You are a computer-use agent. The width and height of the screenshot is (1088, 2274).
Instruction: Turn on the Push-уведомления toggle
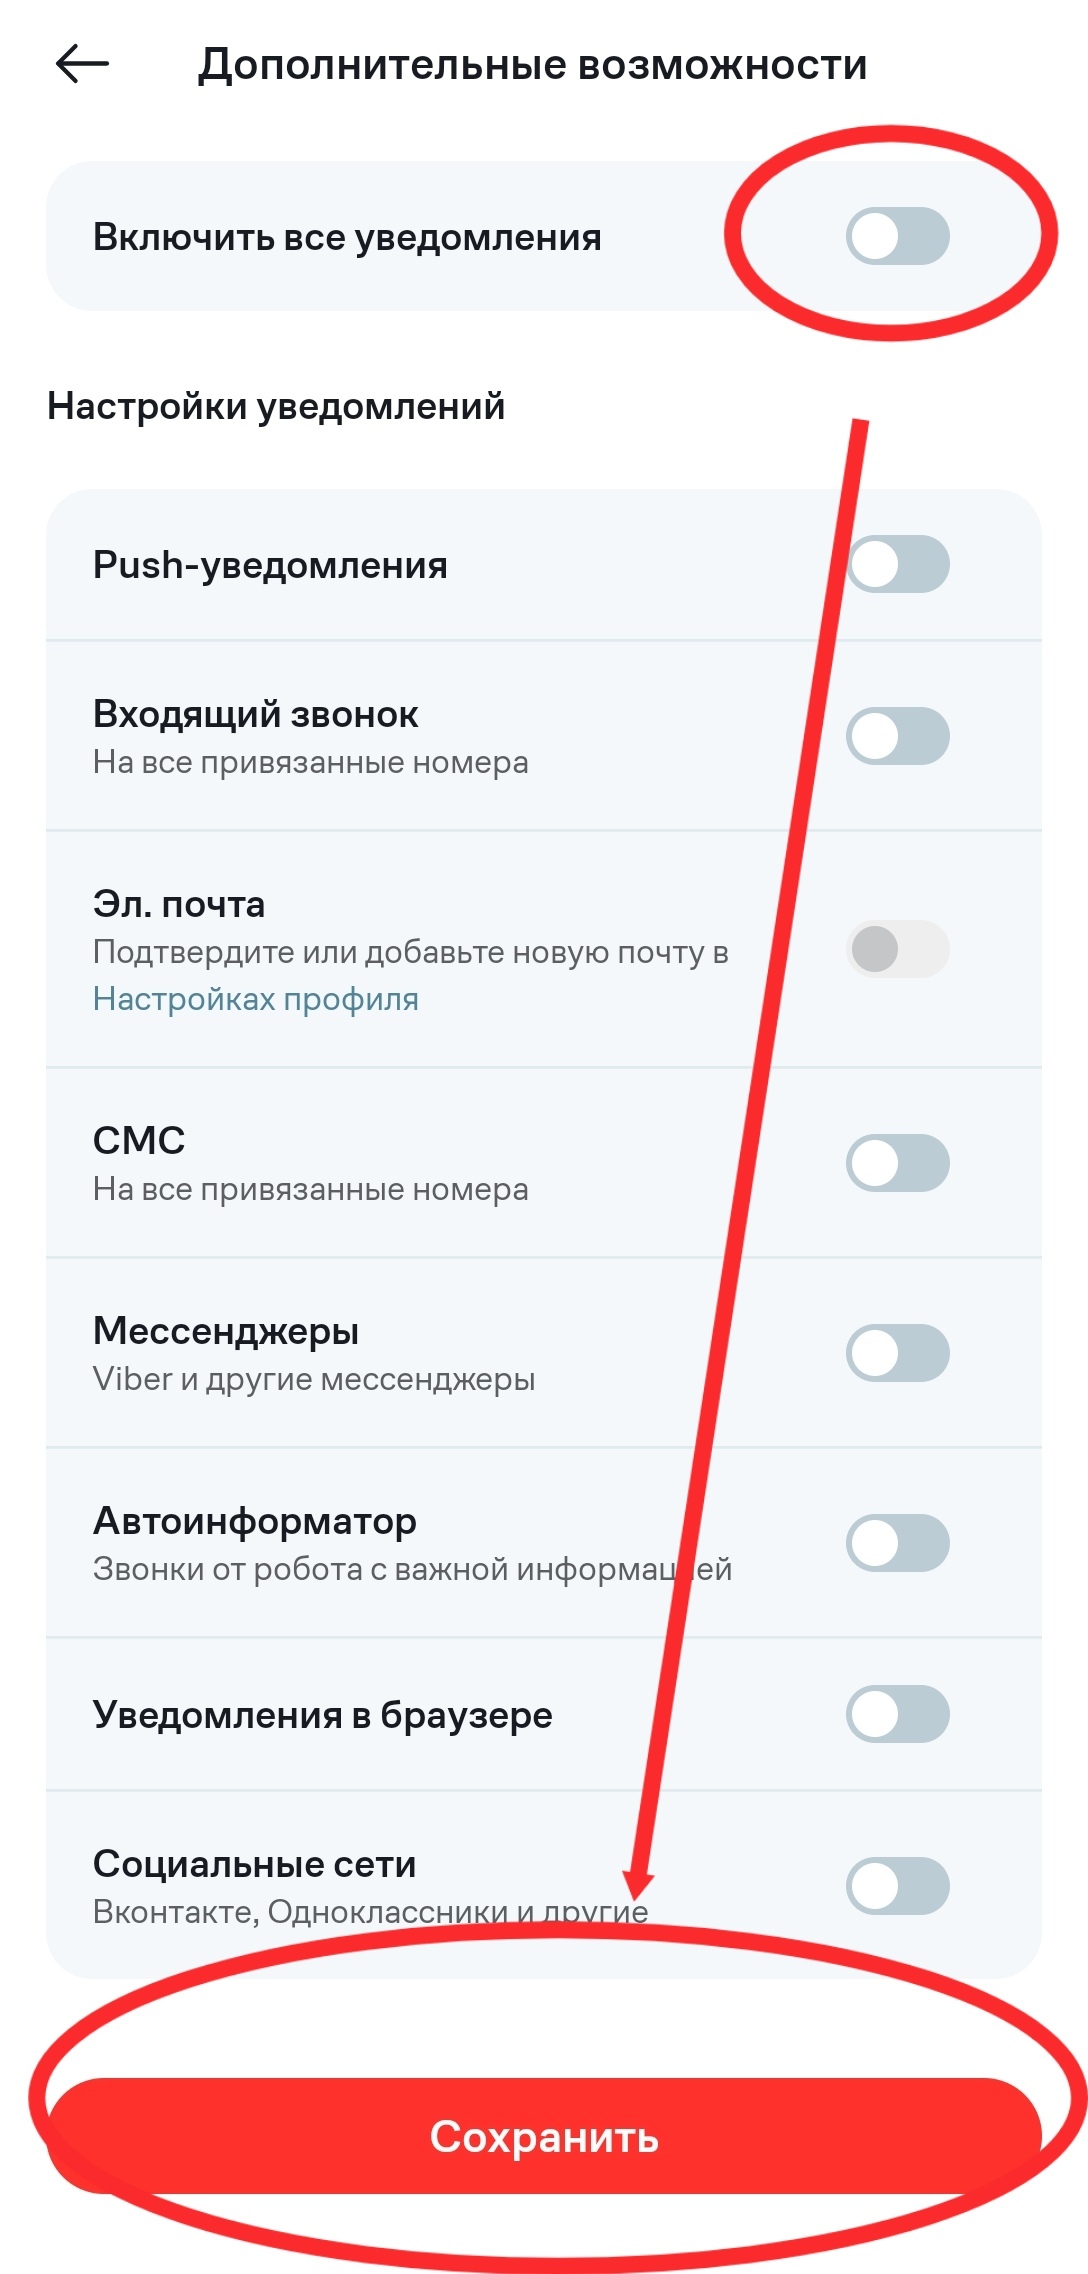pos(897,564)
